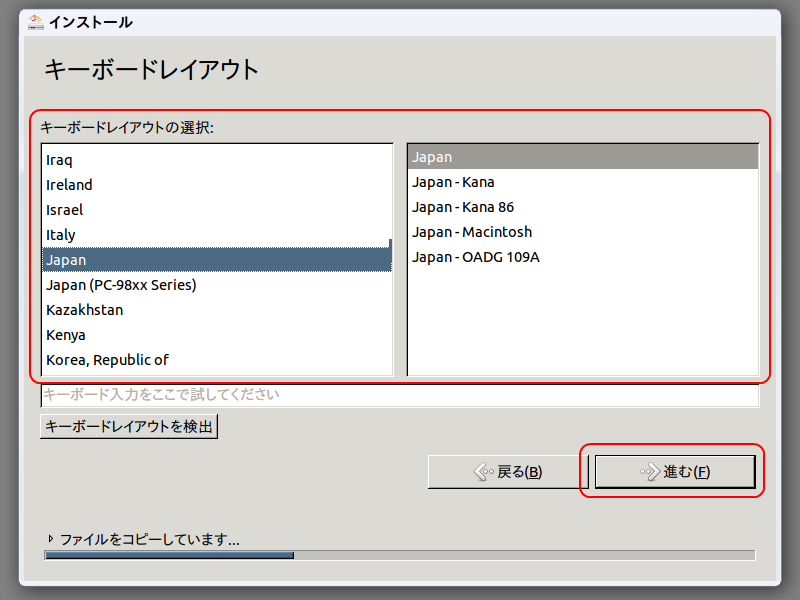
Task: Click the キーボードレイアウトを検出 button
Action: click(x=129, y=426)
